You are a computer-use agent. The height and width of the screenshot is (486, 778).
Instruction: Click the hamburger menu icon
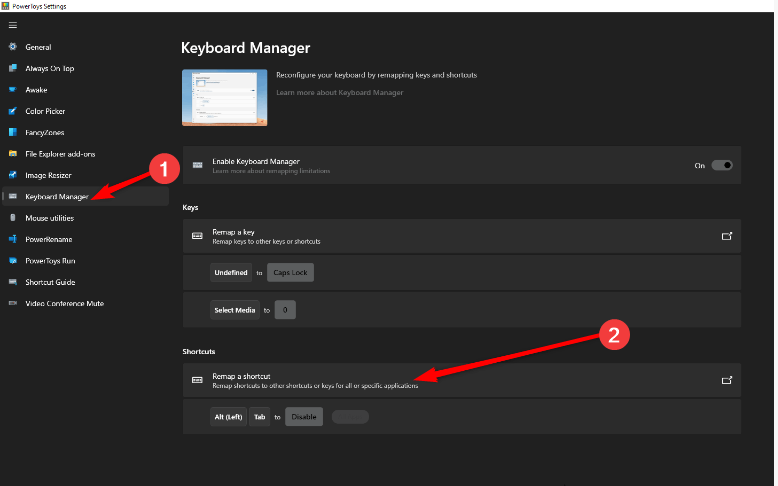(13, 25)
